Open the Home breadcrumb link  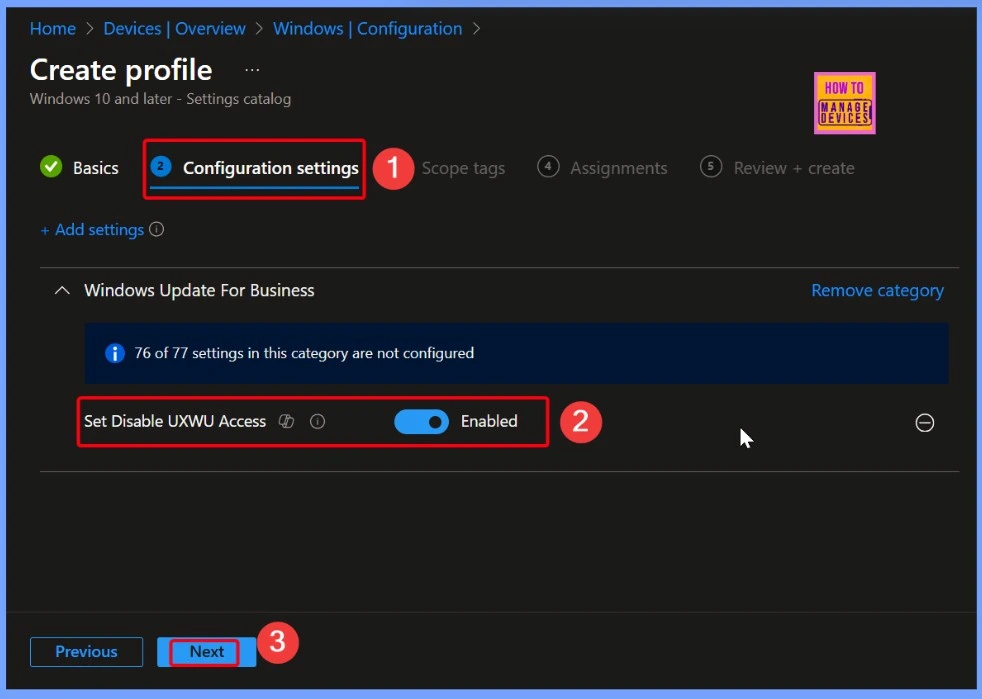click(x=53, y=29)
